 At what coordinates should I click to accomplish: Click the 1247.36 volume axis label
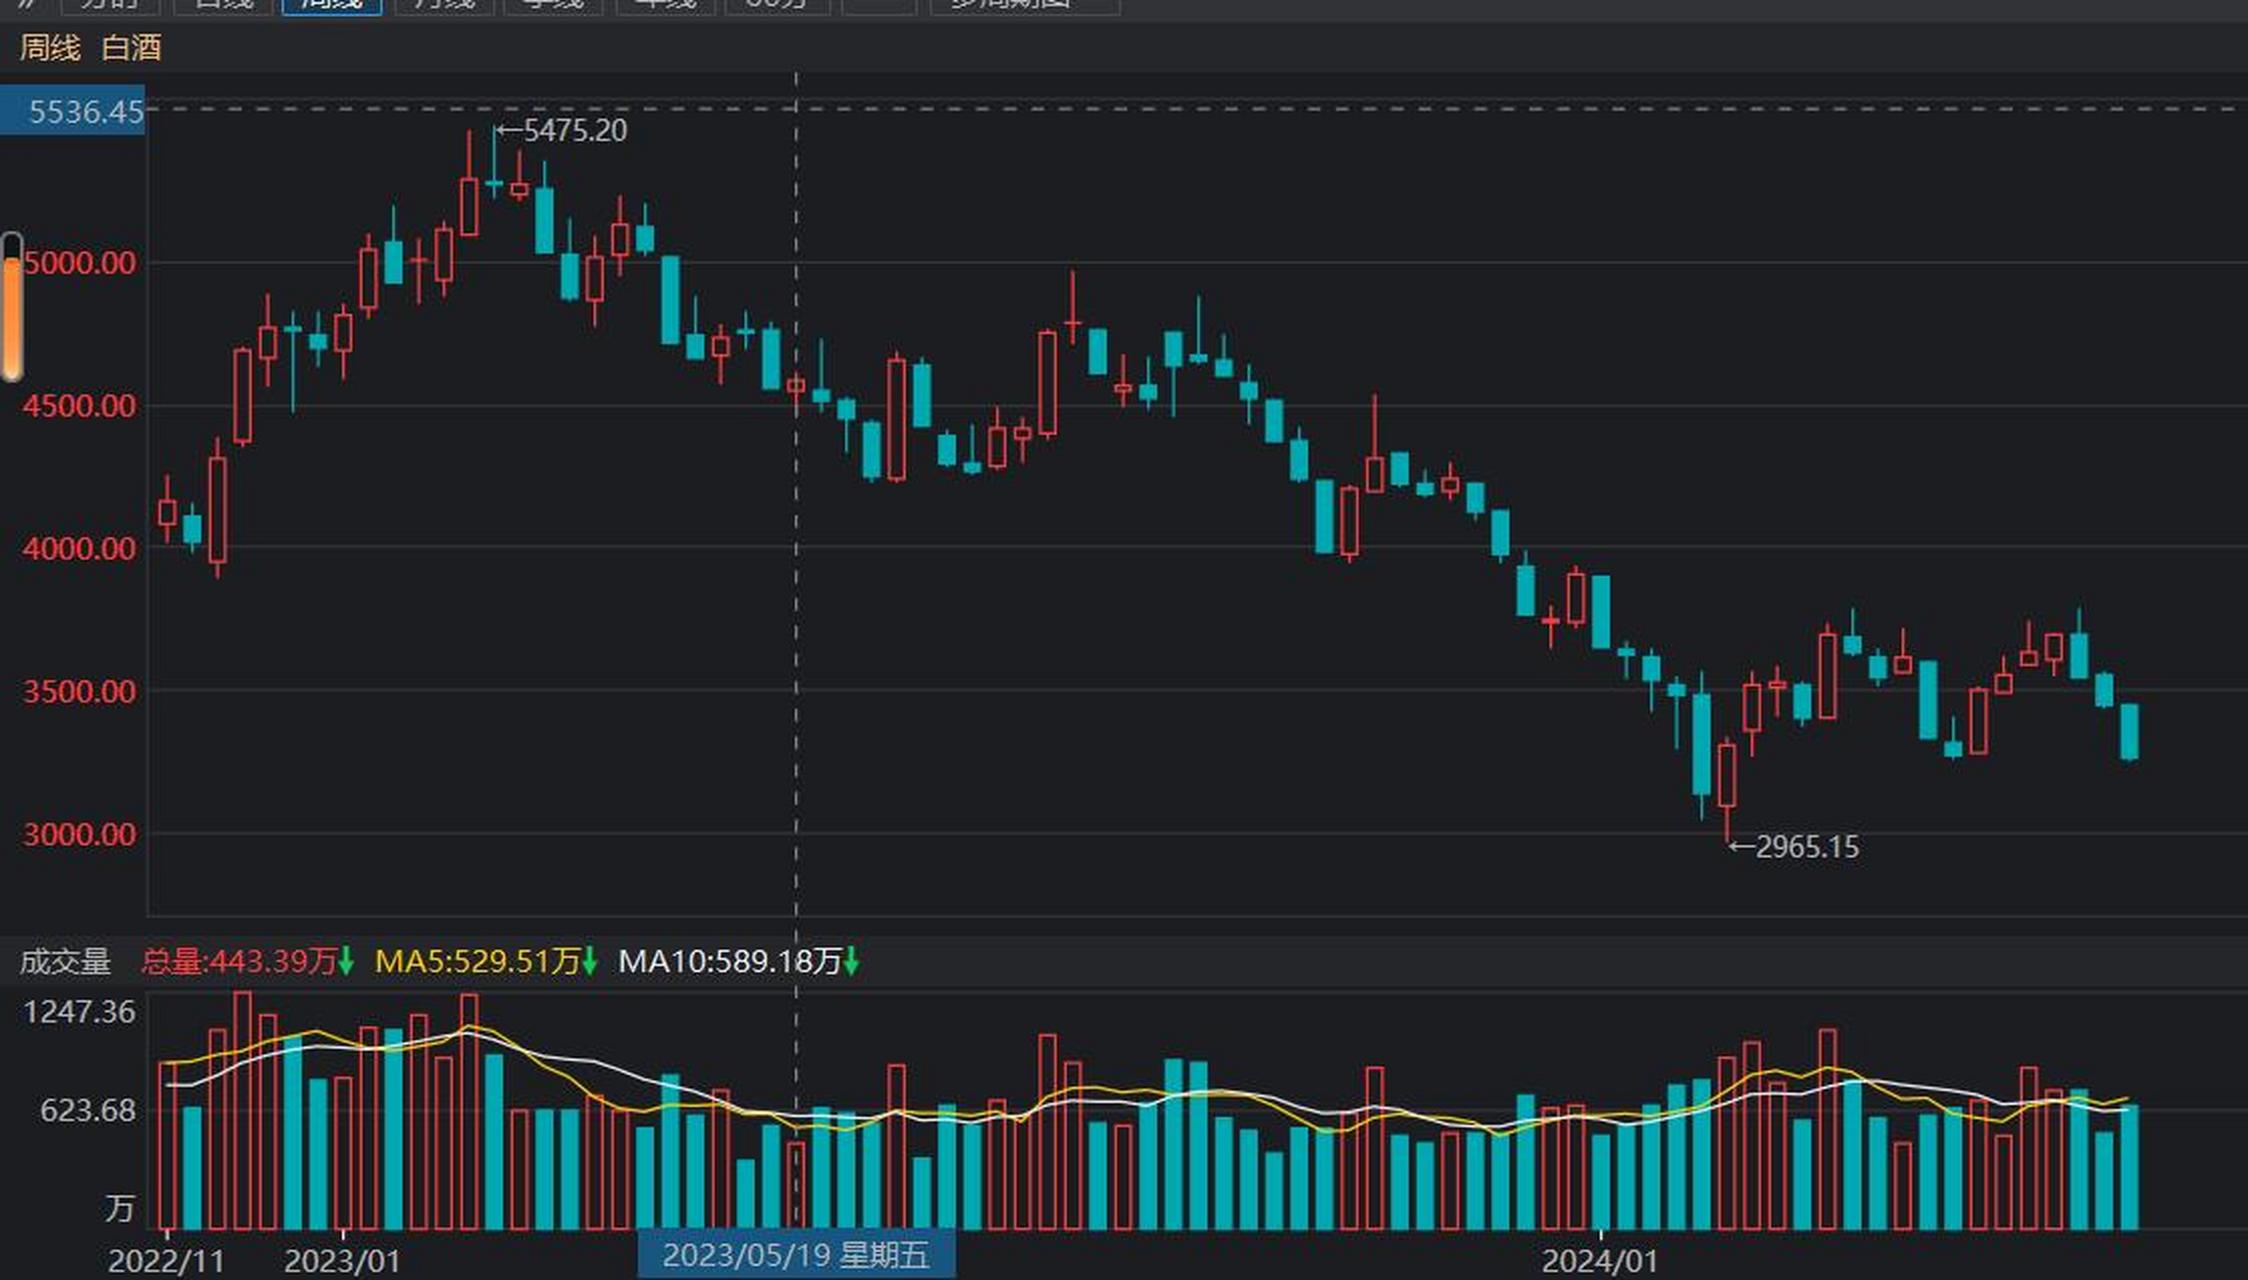[x=79, y=1012]
